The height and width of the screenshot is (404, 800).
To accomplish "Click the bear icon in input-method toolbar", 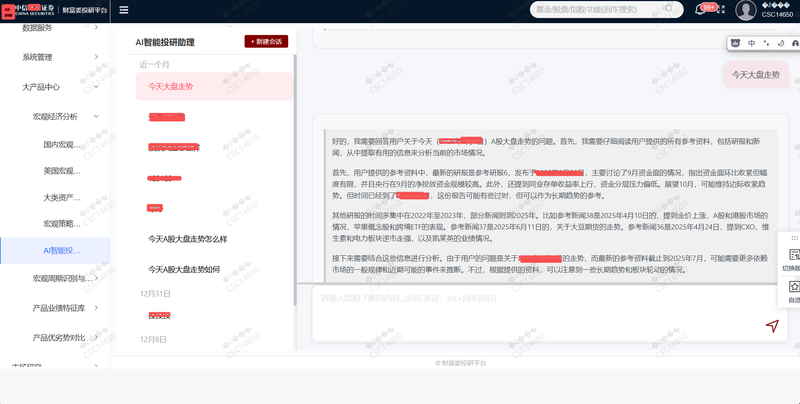I will pos(735,43).
